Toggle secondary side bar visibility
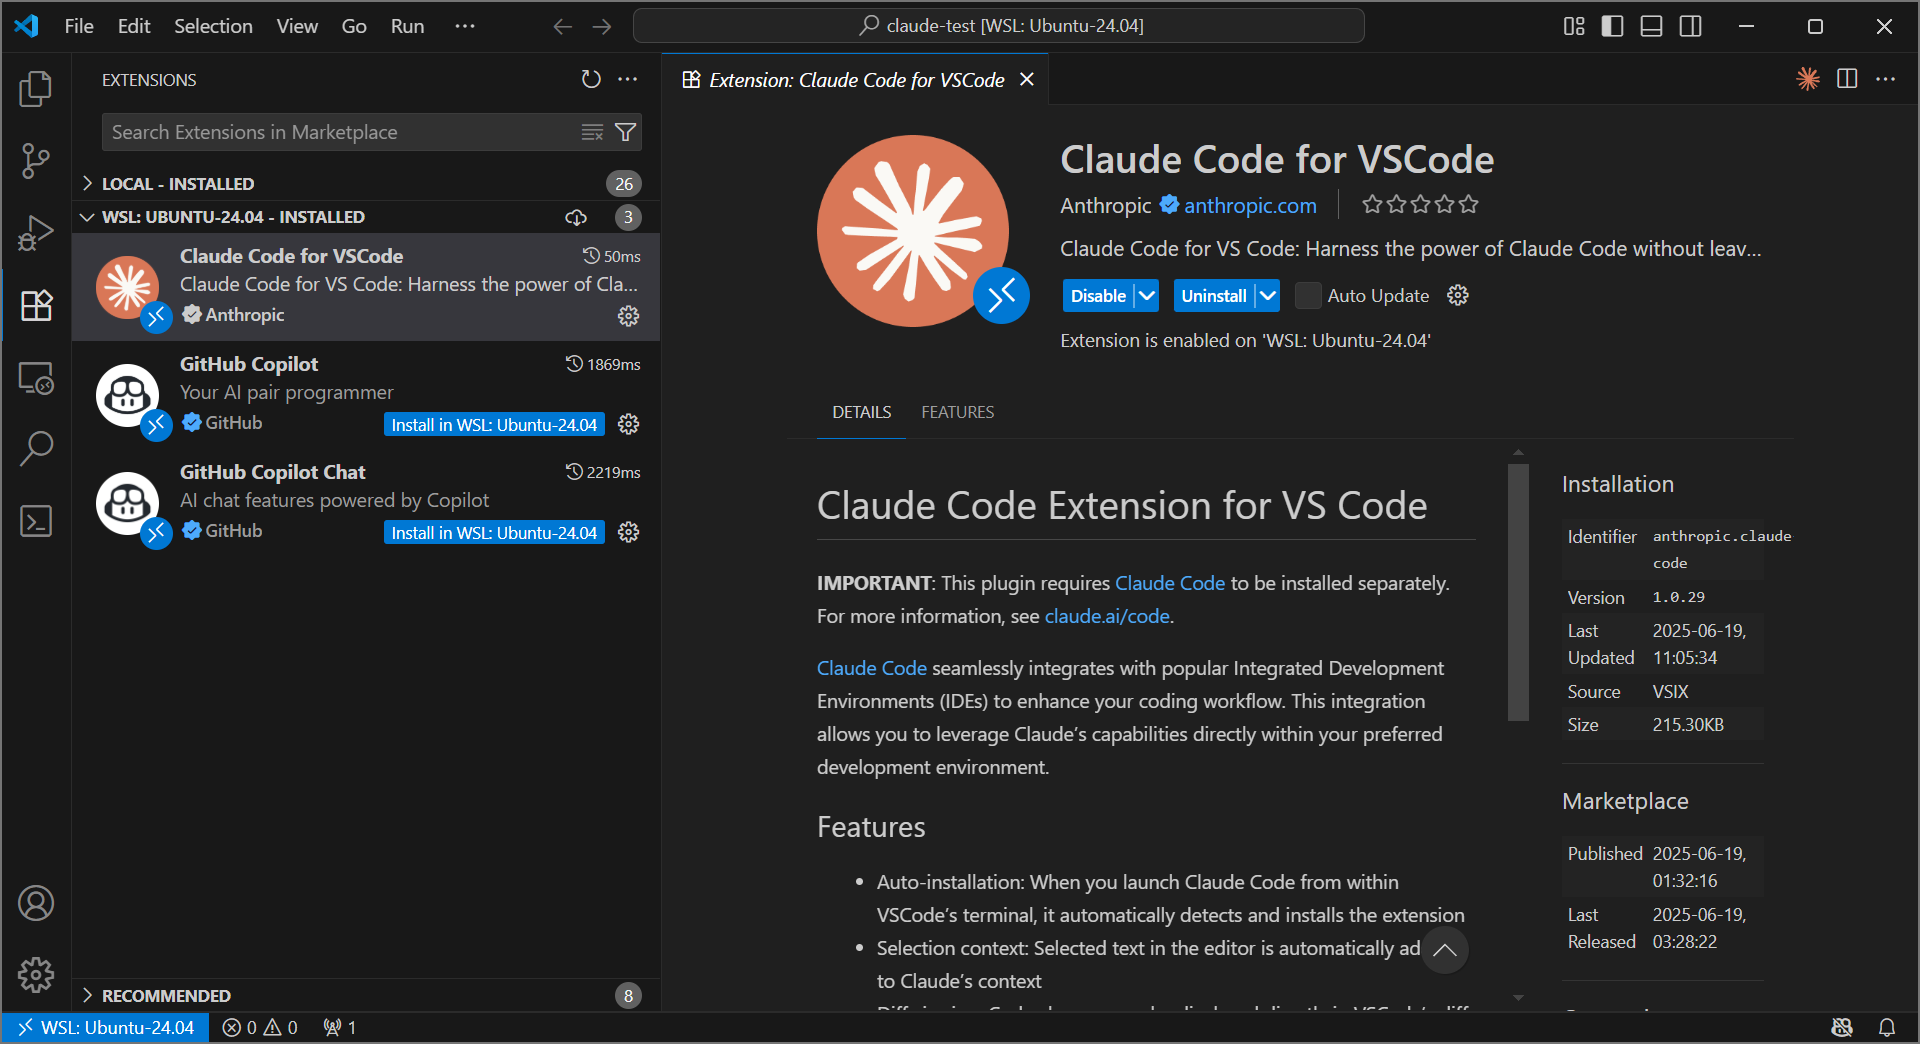Viewport: 1920px width, 1044px height. 1691,26
